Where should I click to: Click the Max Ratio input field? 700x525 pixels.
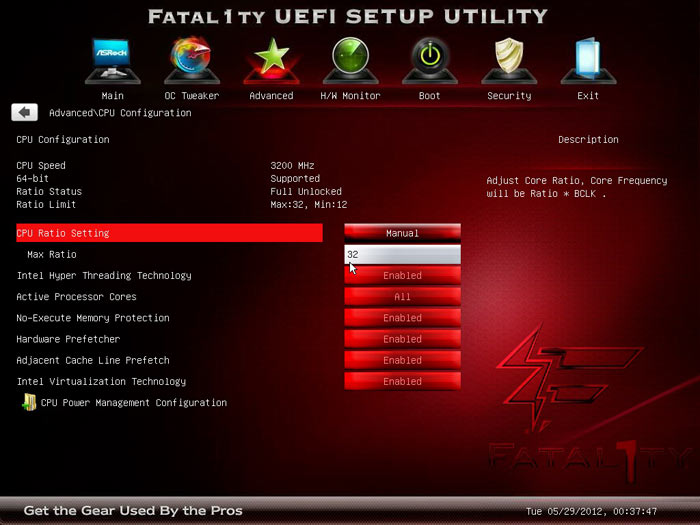point(402,254)
